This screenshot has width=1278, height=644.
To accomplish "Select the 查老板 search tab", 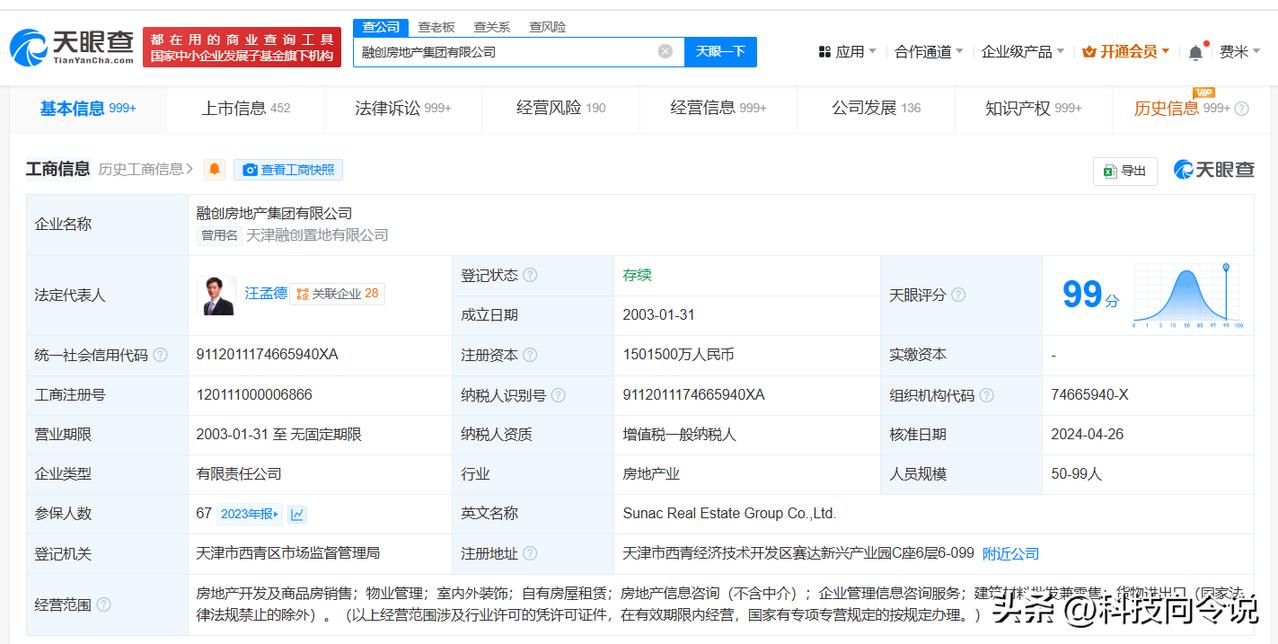I will [436, 27].
